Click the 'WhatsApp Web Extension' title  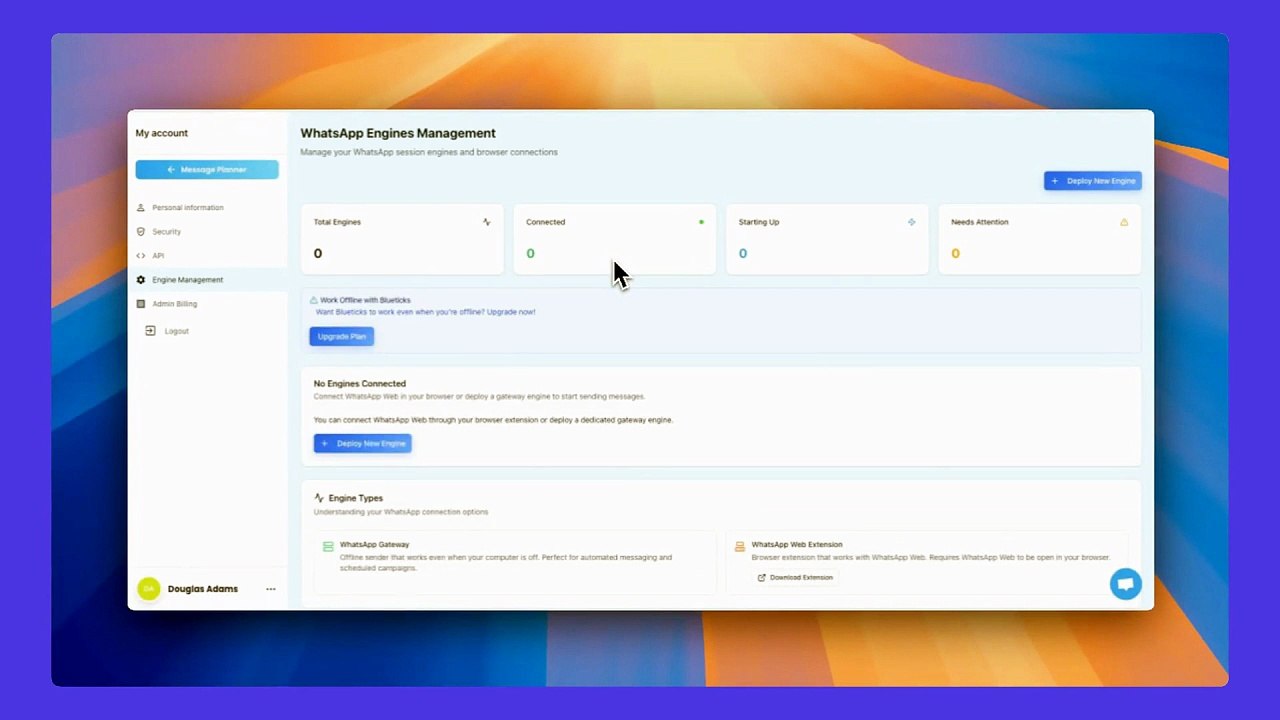pyautogui.click(x=797, y=545)
